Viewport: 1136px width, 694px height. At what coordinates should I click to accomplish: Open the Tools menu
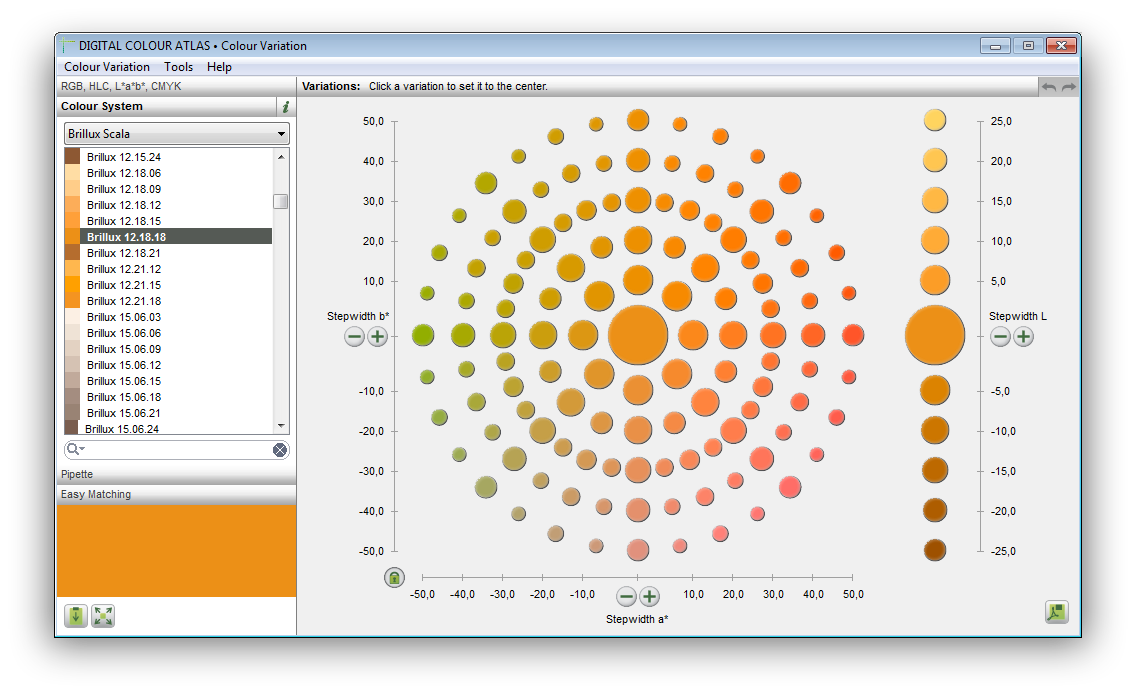click(x=179, y=67)
